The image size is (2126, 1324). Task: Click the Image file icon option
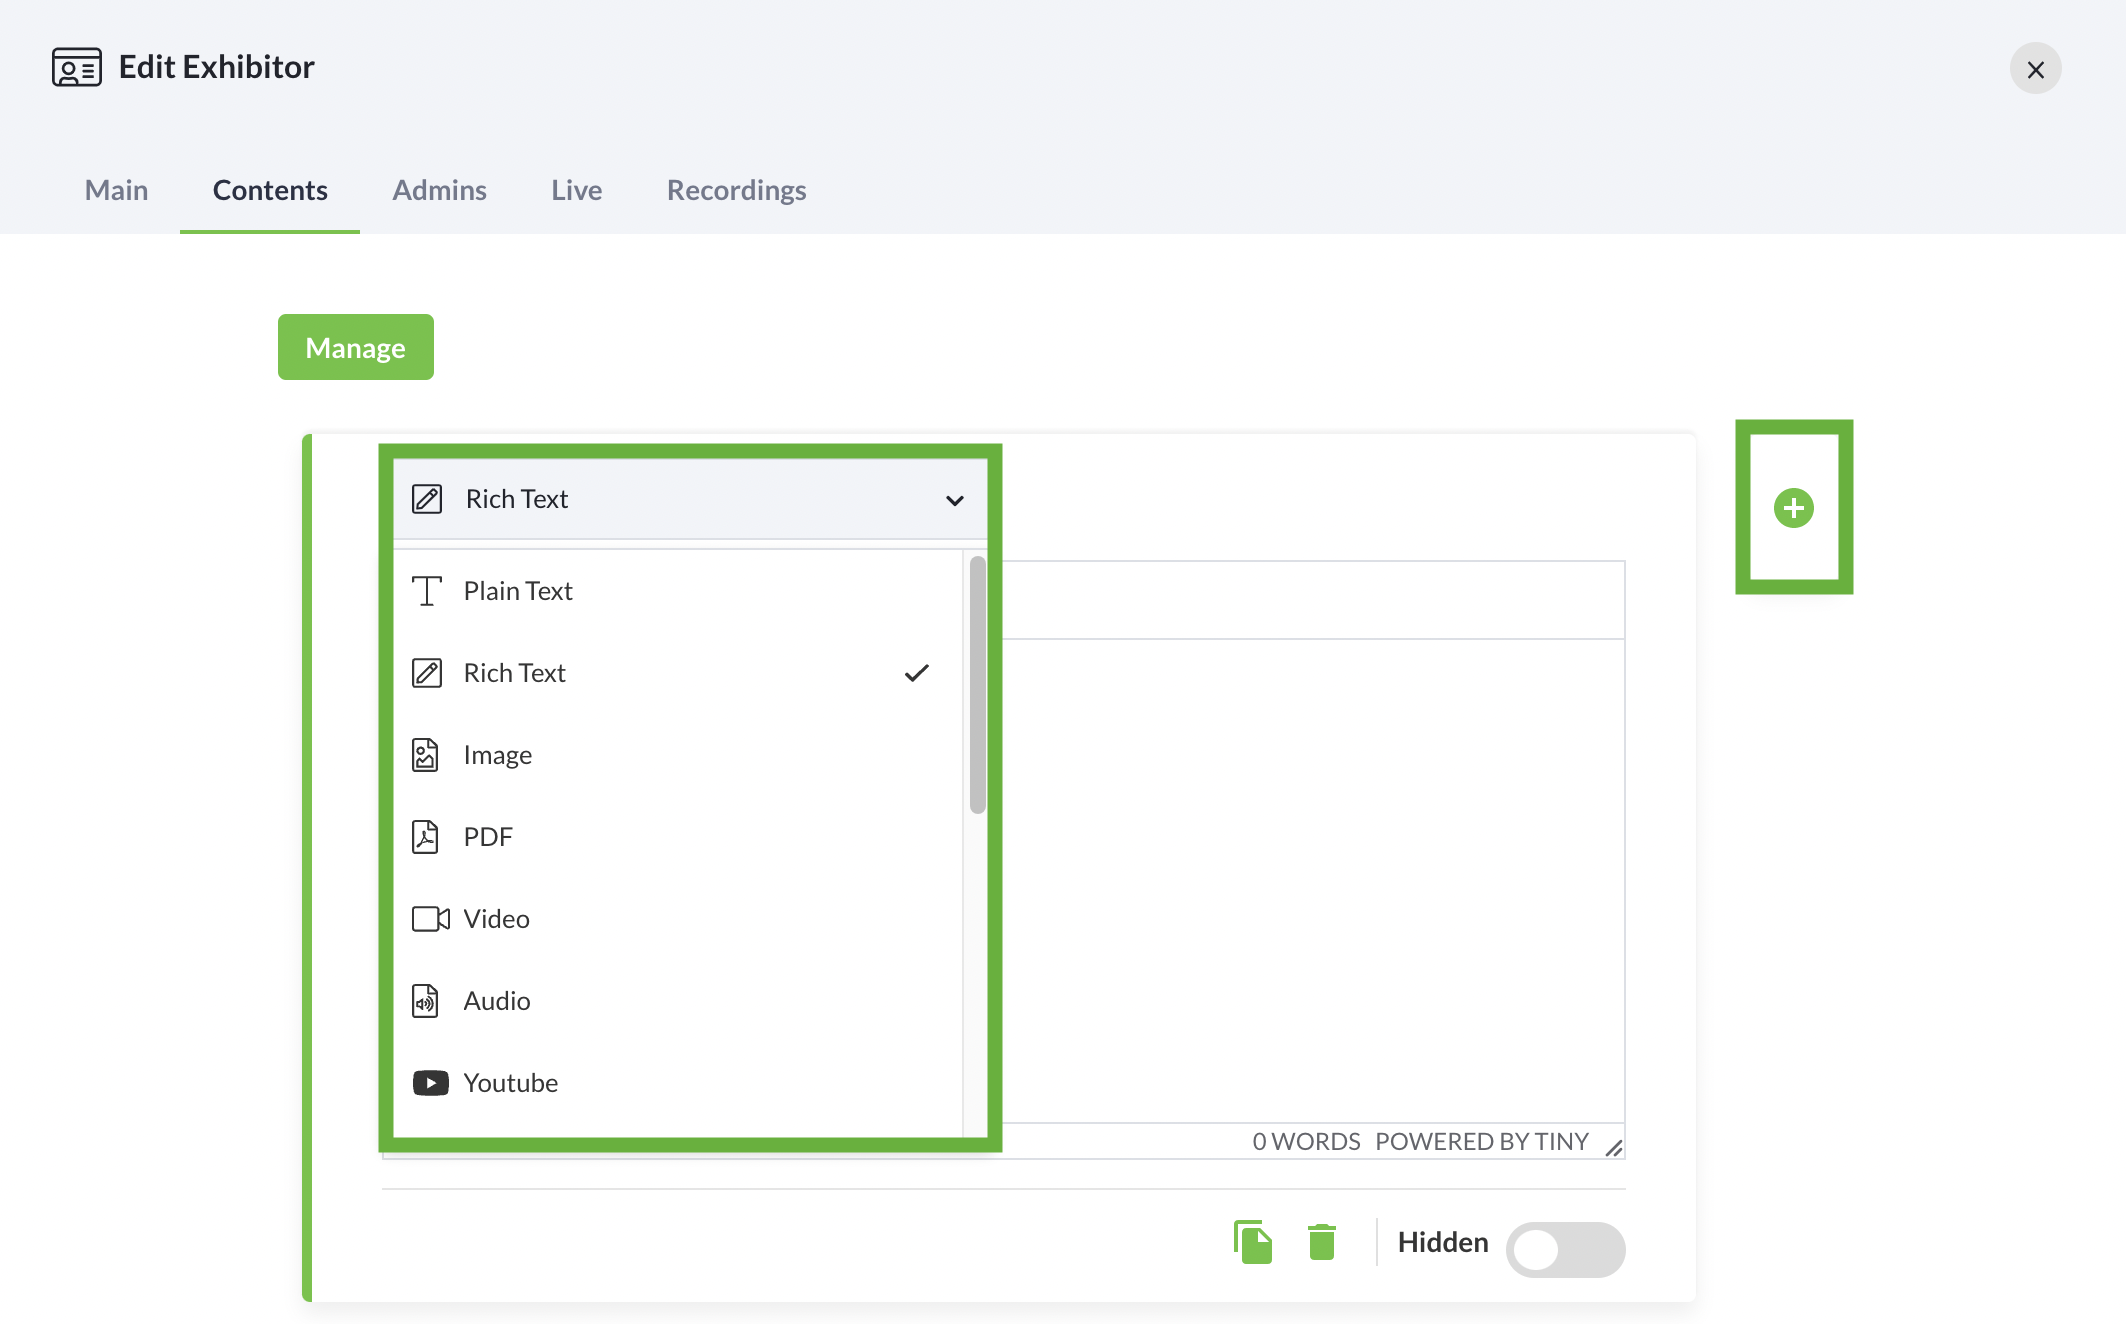[x=426, y=755]
